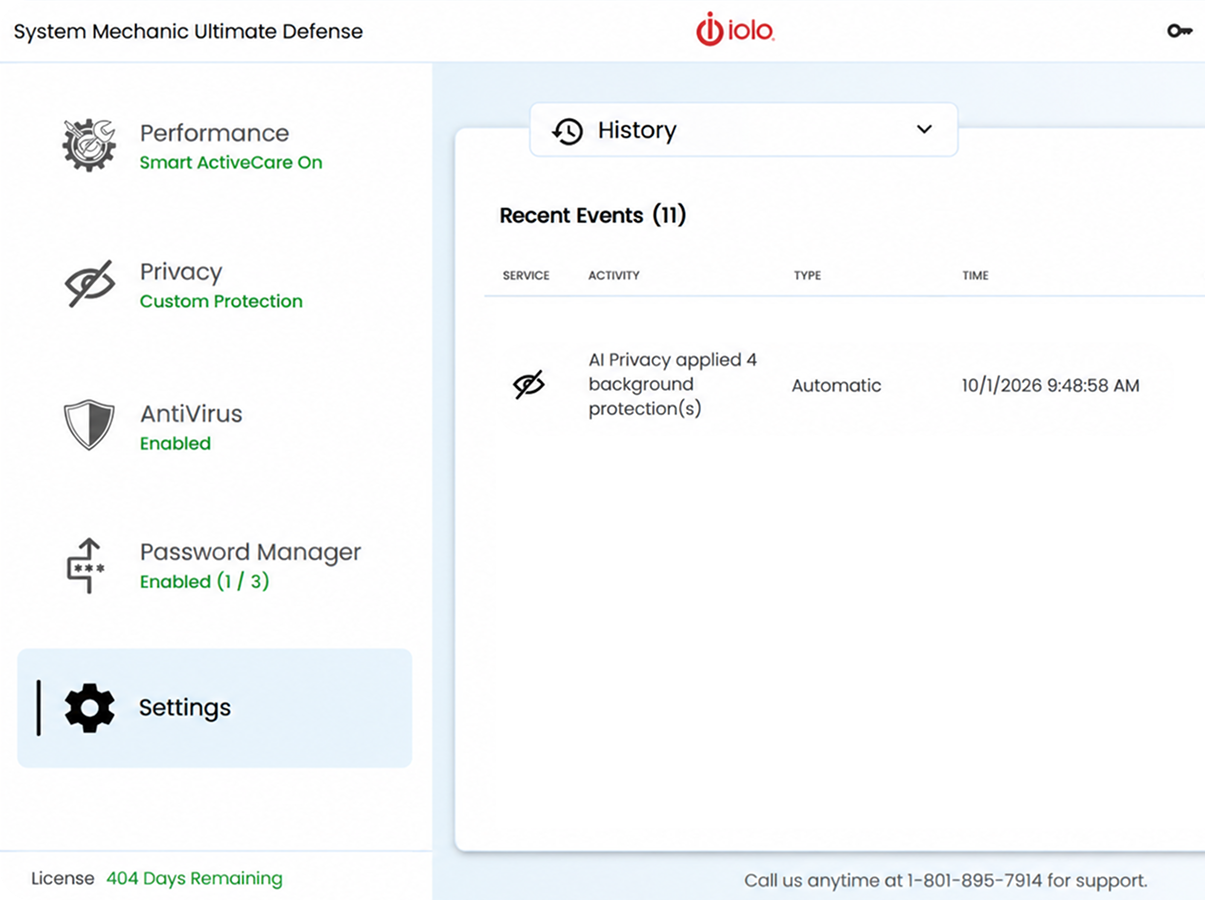Click the Custom Protection status text

[x=221, y=301]
